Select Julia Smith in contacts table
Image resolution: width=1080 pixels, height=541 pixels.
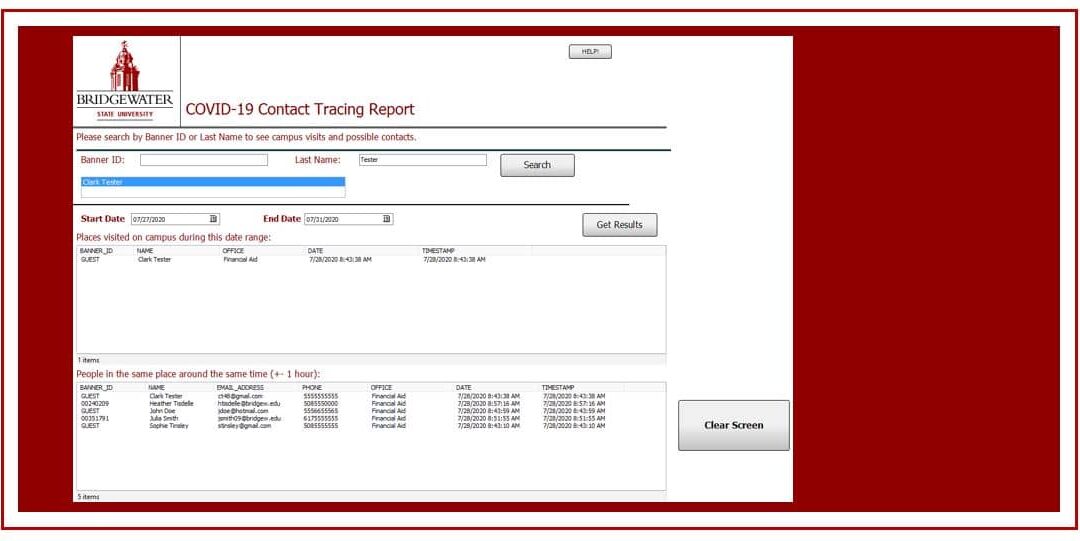(x=164, y=418)
